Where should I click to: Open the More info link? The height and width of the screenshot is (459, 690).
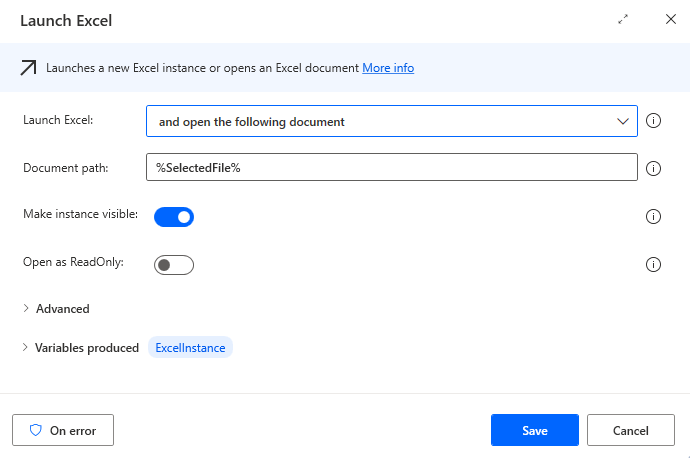click(x=388, y=68)
